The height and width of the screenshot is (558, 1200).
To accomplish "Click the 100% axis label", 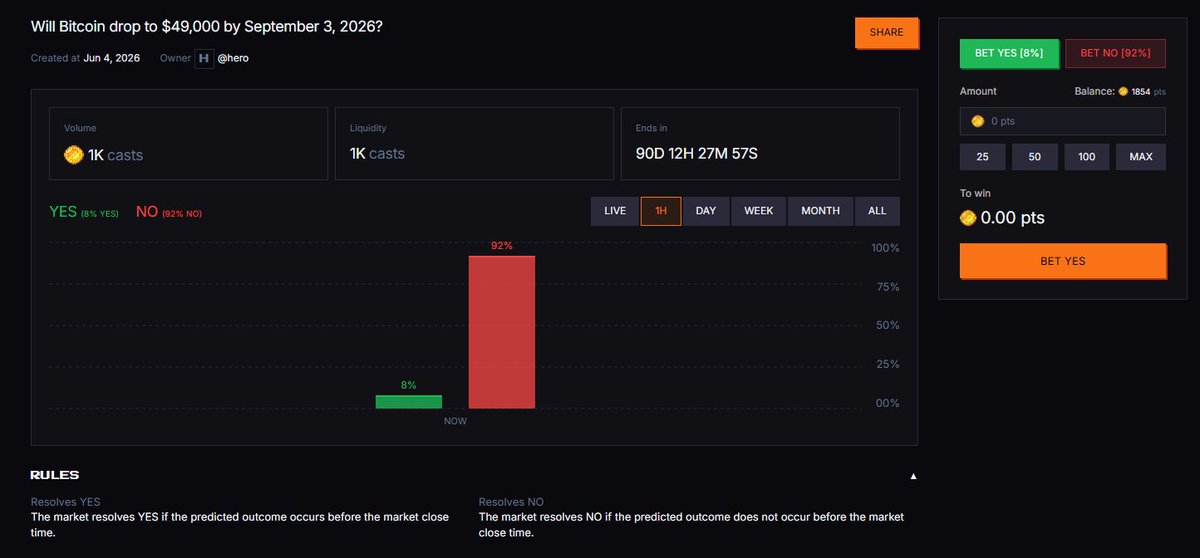I will pos(885,247).
